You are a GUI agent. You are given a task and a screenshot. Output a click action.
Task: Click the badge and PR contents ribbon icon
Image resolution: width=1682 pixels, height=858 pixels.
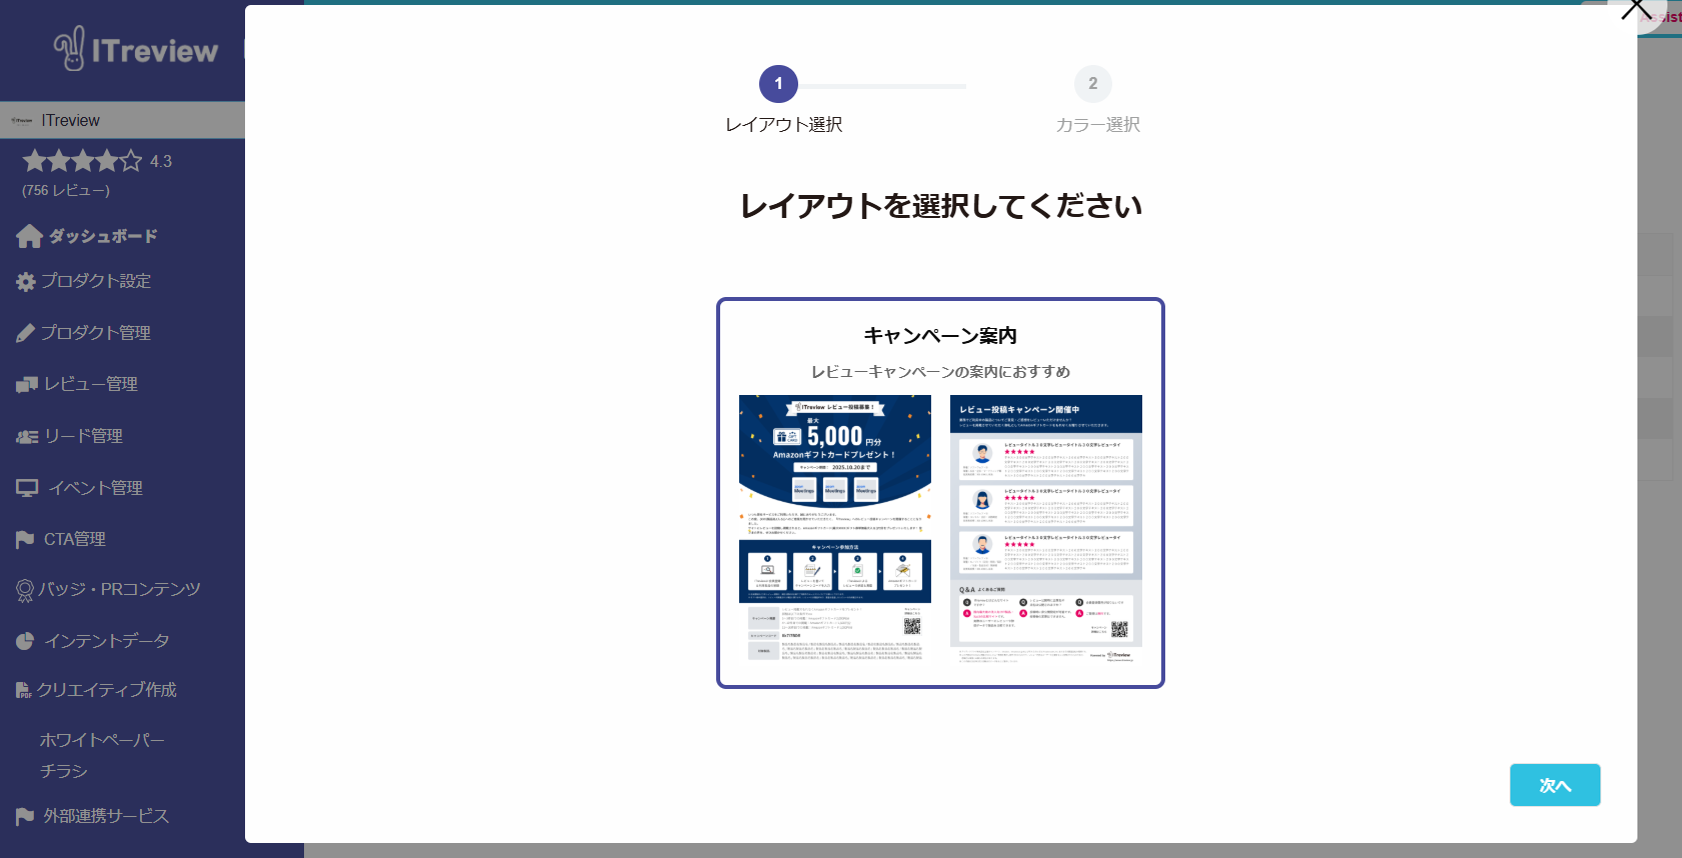point(25,590)
